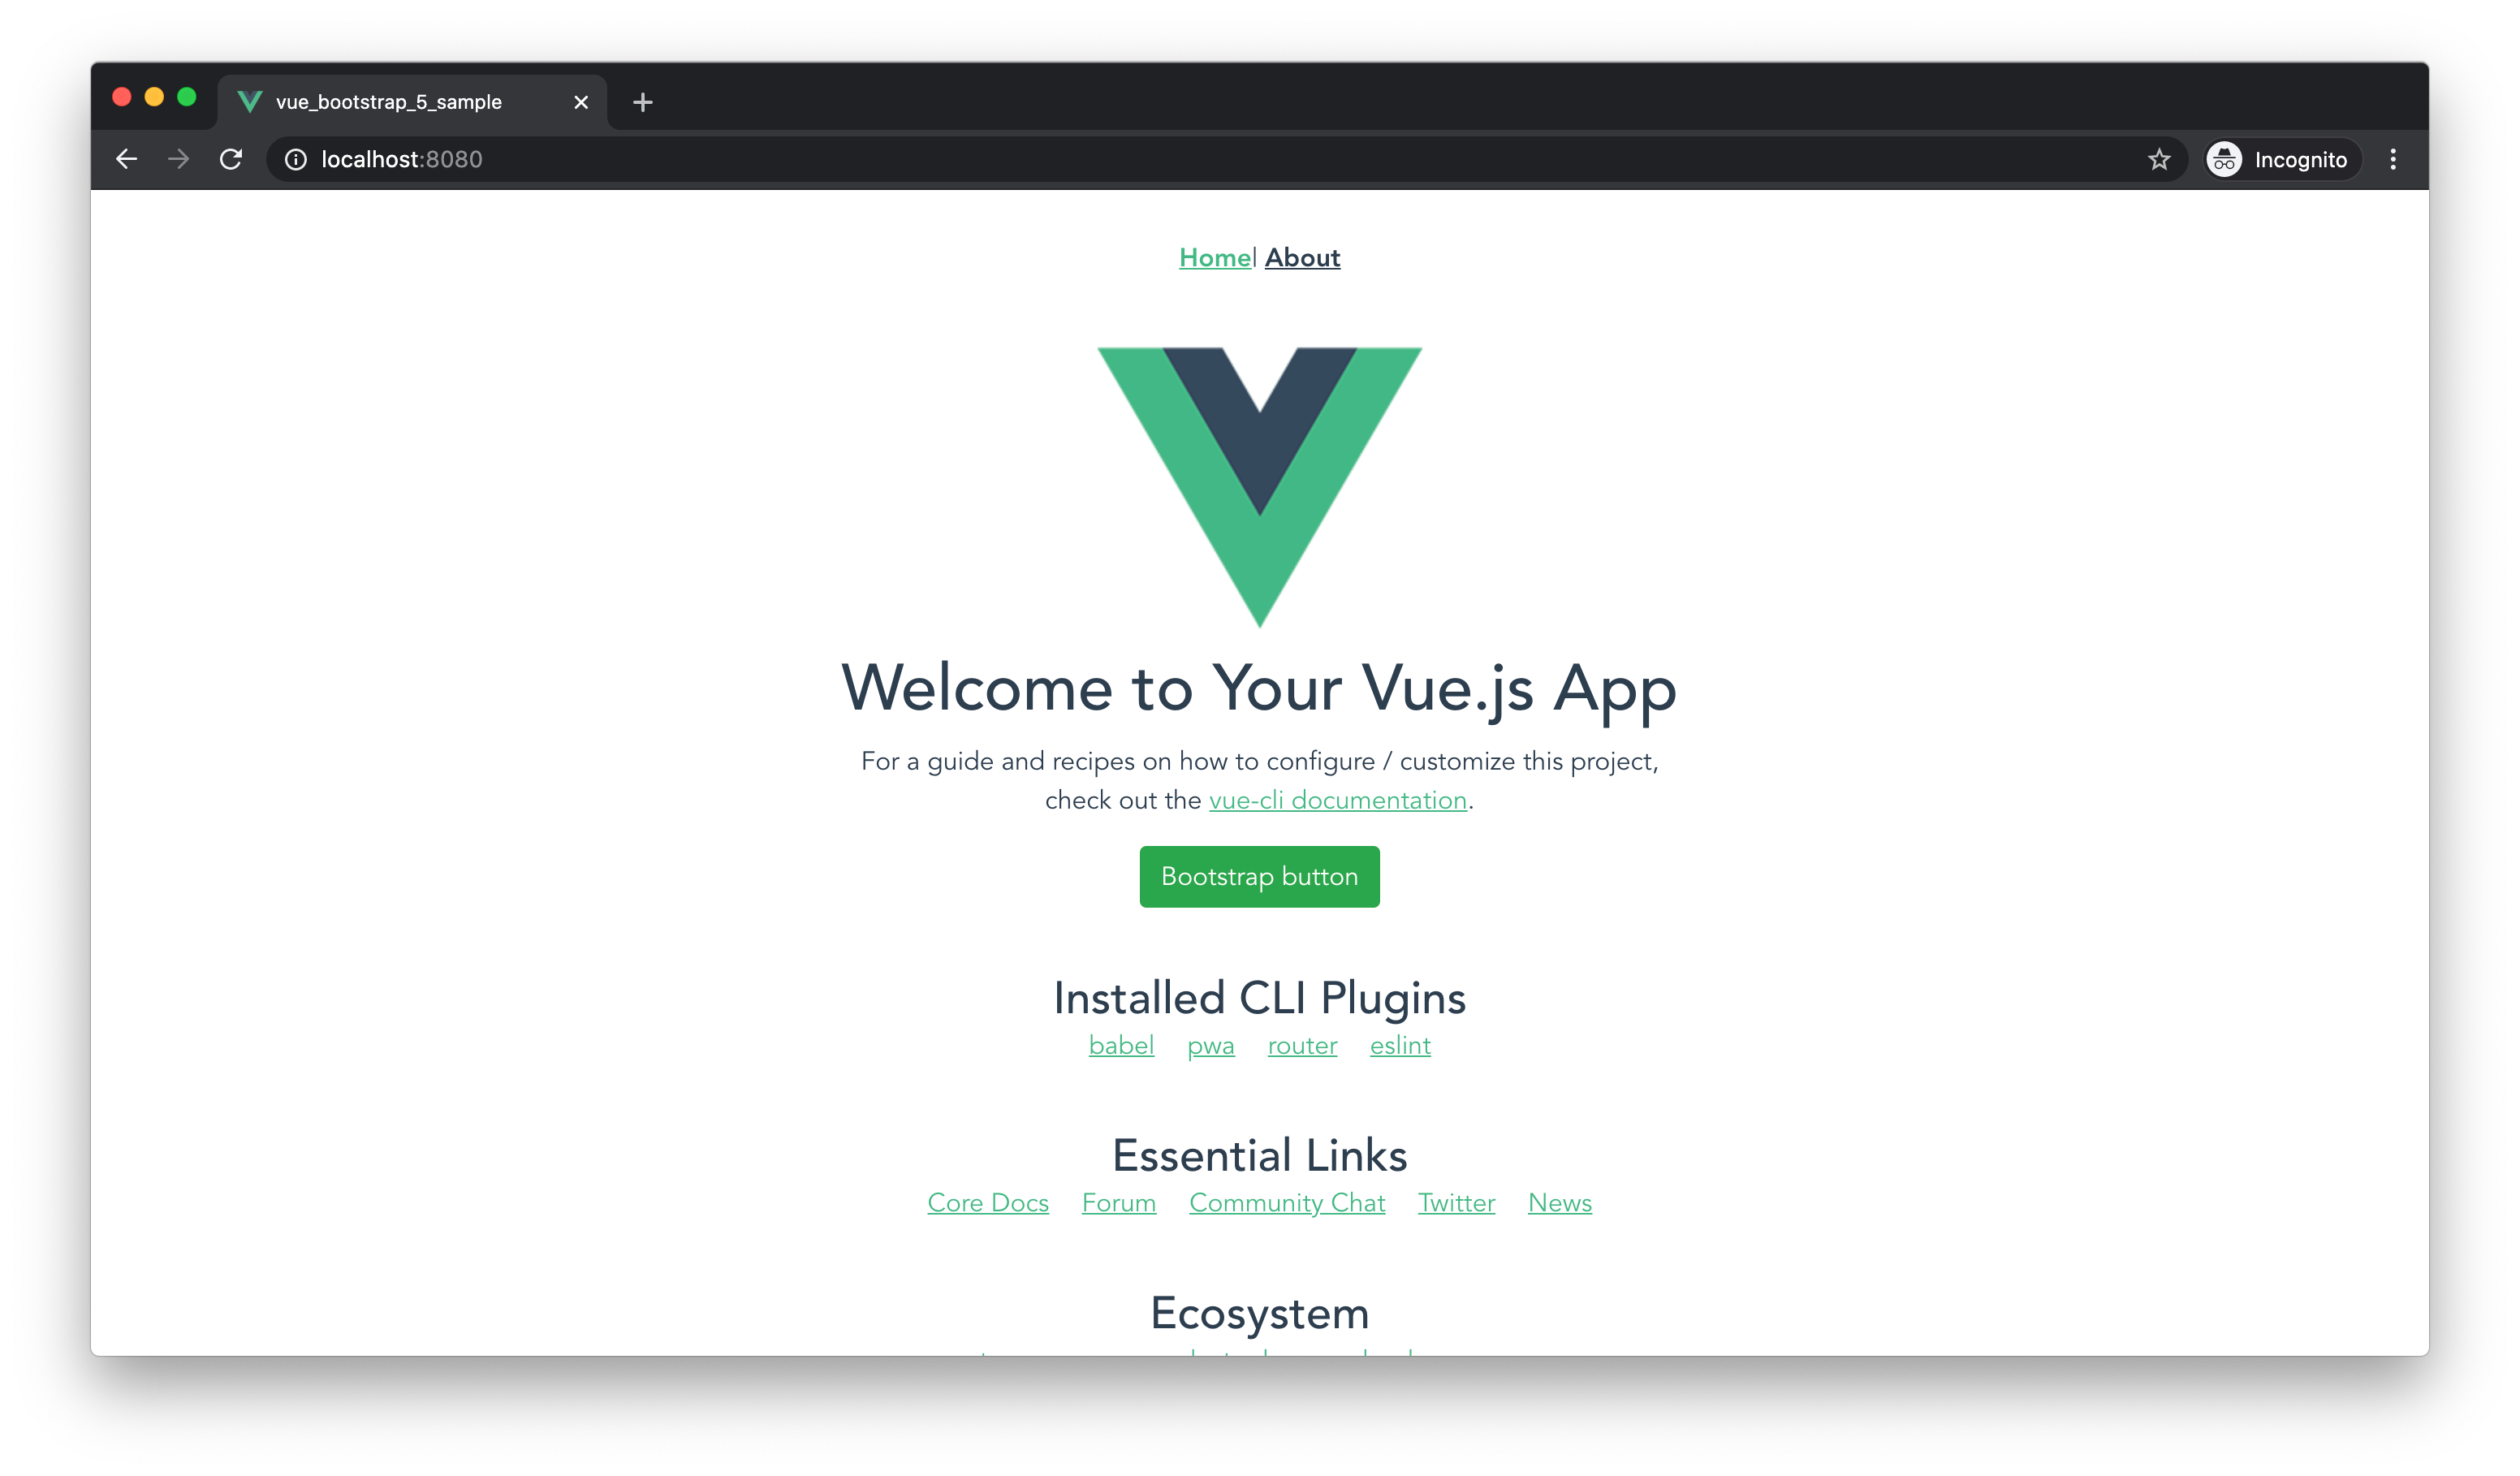
Task: Click the News essential link
Action: click(1560, 1202)
